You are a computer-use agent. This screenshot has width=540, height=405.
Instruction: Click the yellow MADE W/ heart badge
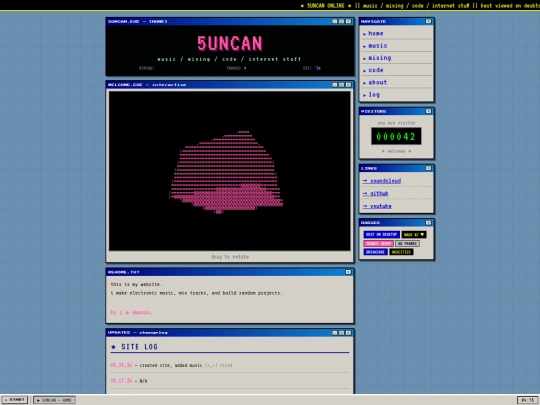pos(414,235)
